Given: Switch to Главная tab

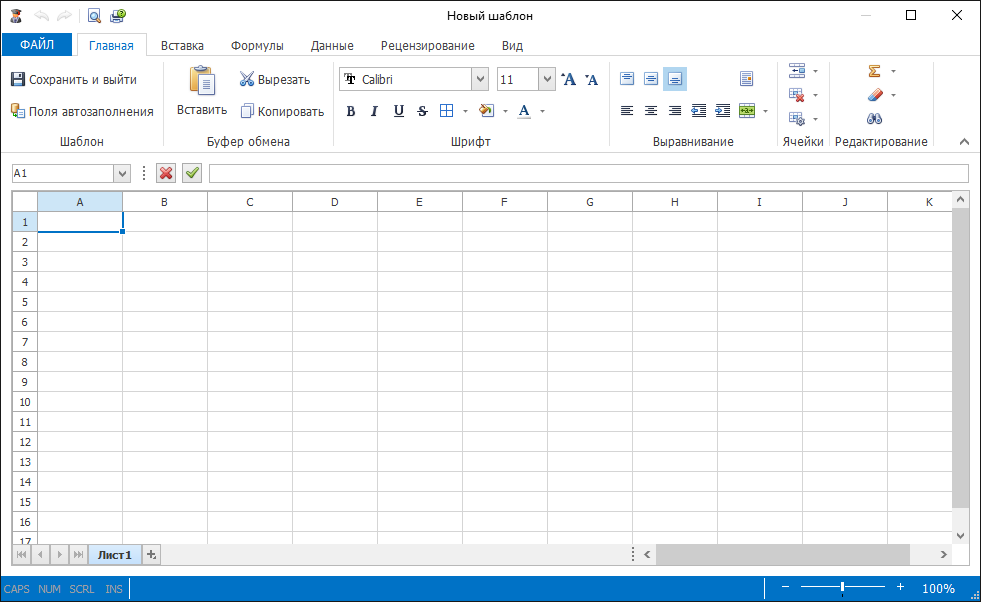Looking at the screenshot, I should 111,45.
